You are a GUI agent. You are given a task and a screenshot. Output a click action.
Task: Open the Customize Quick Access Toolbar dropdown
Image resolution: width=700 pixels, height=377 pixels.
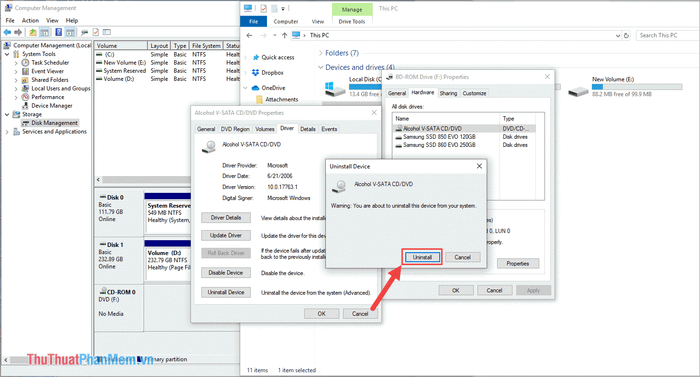point(283,8)
